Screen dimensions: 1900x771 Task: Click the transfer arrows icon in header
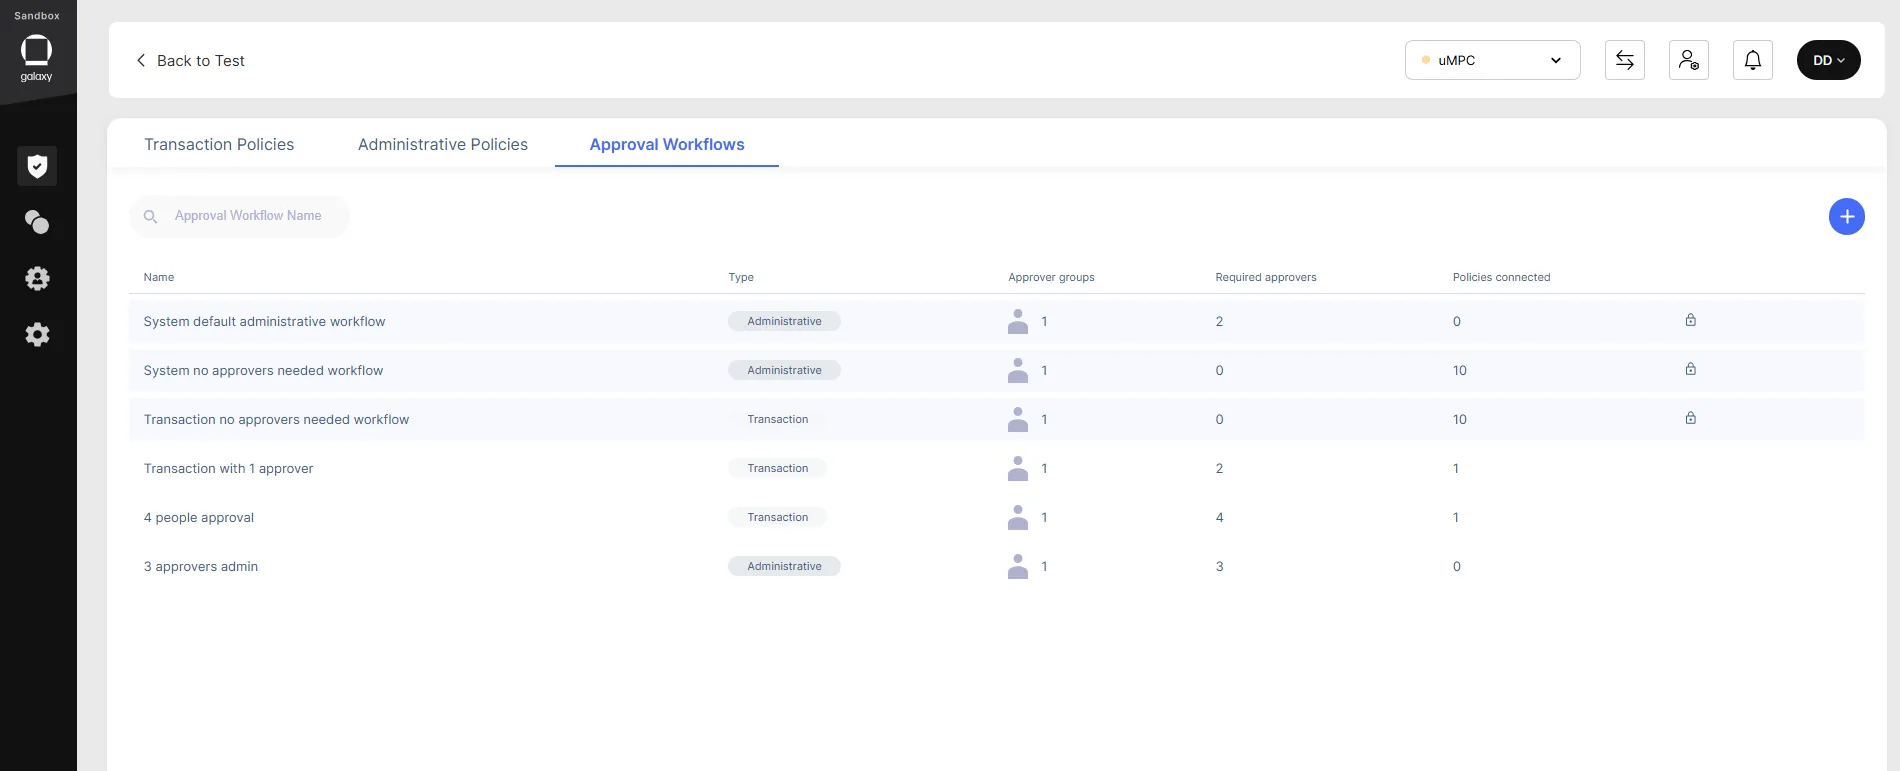[x=1625, y=60]
